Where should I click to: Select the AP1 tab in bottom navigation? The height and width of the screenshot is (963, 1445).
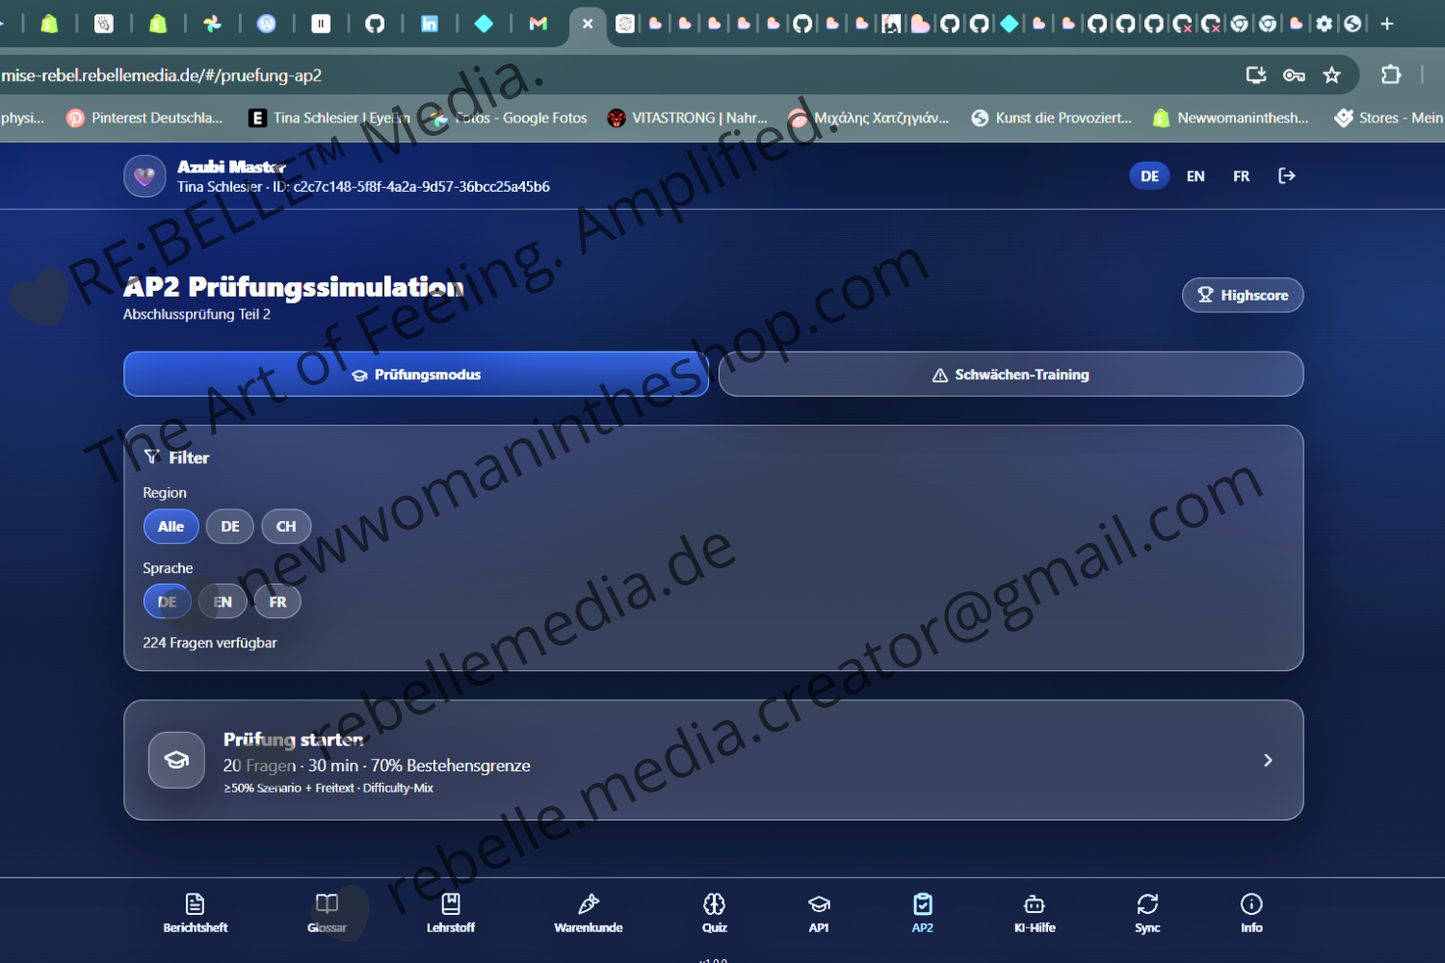[x=819, y=913]
